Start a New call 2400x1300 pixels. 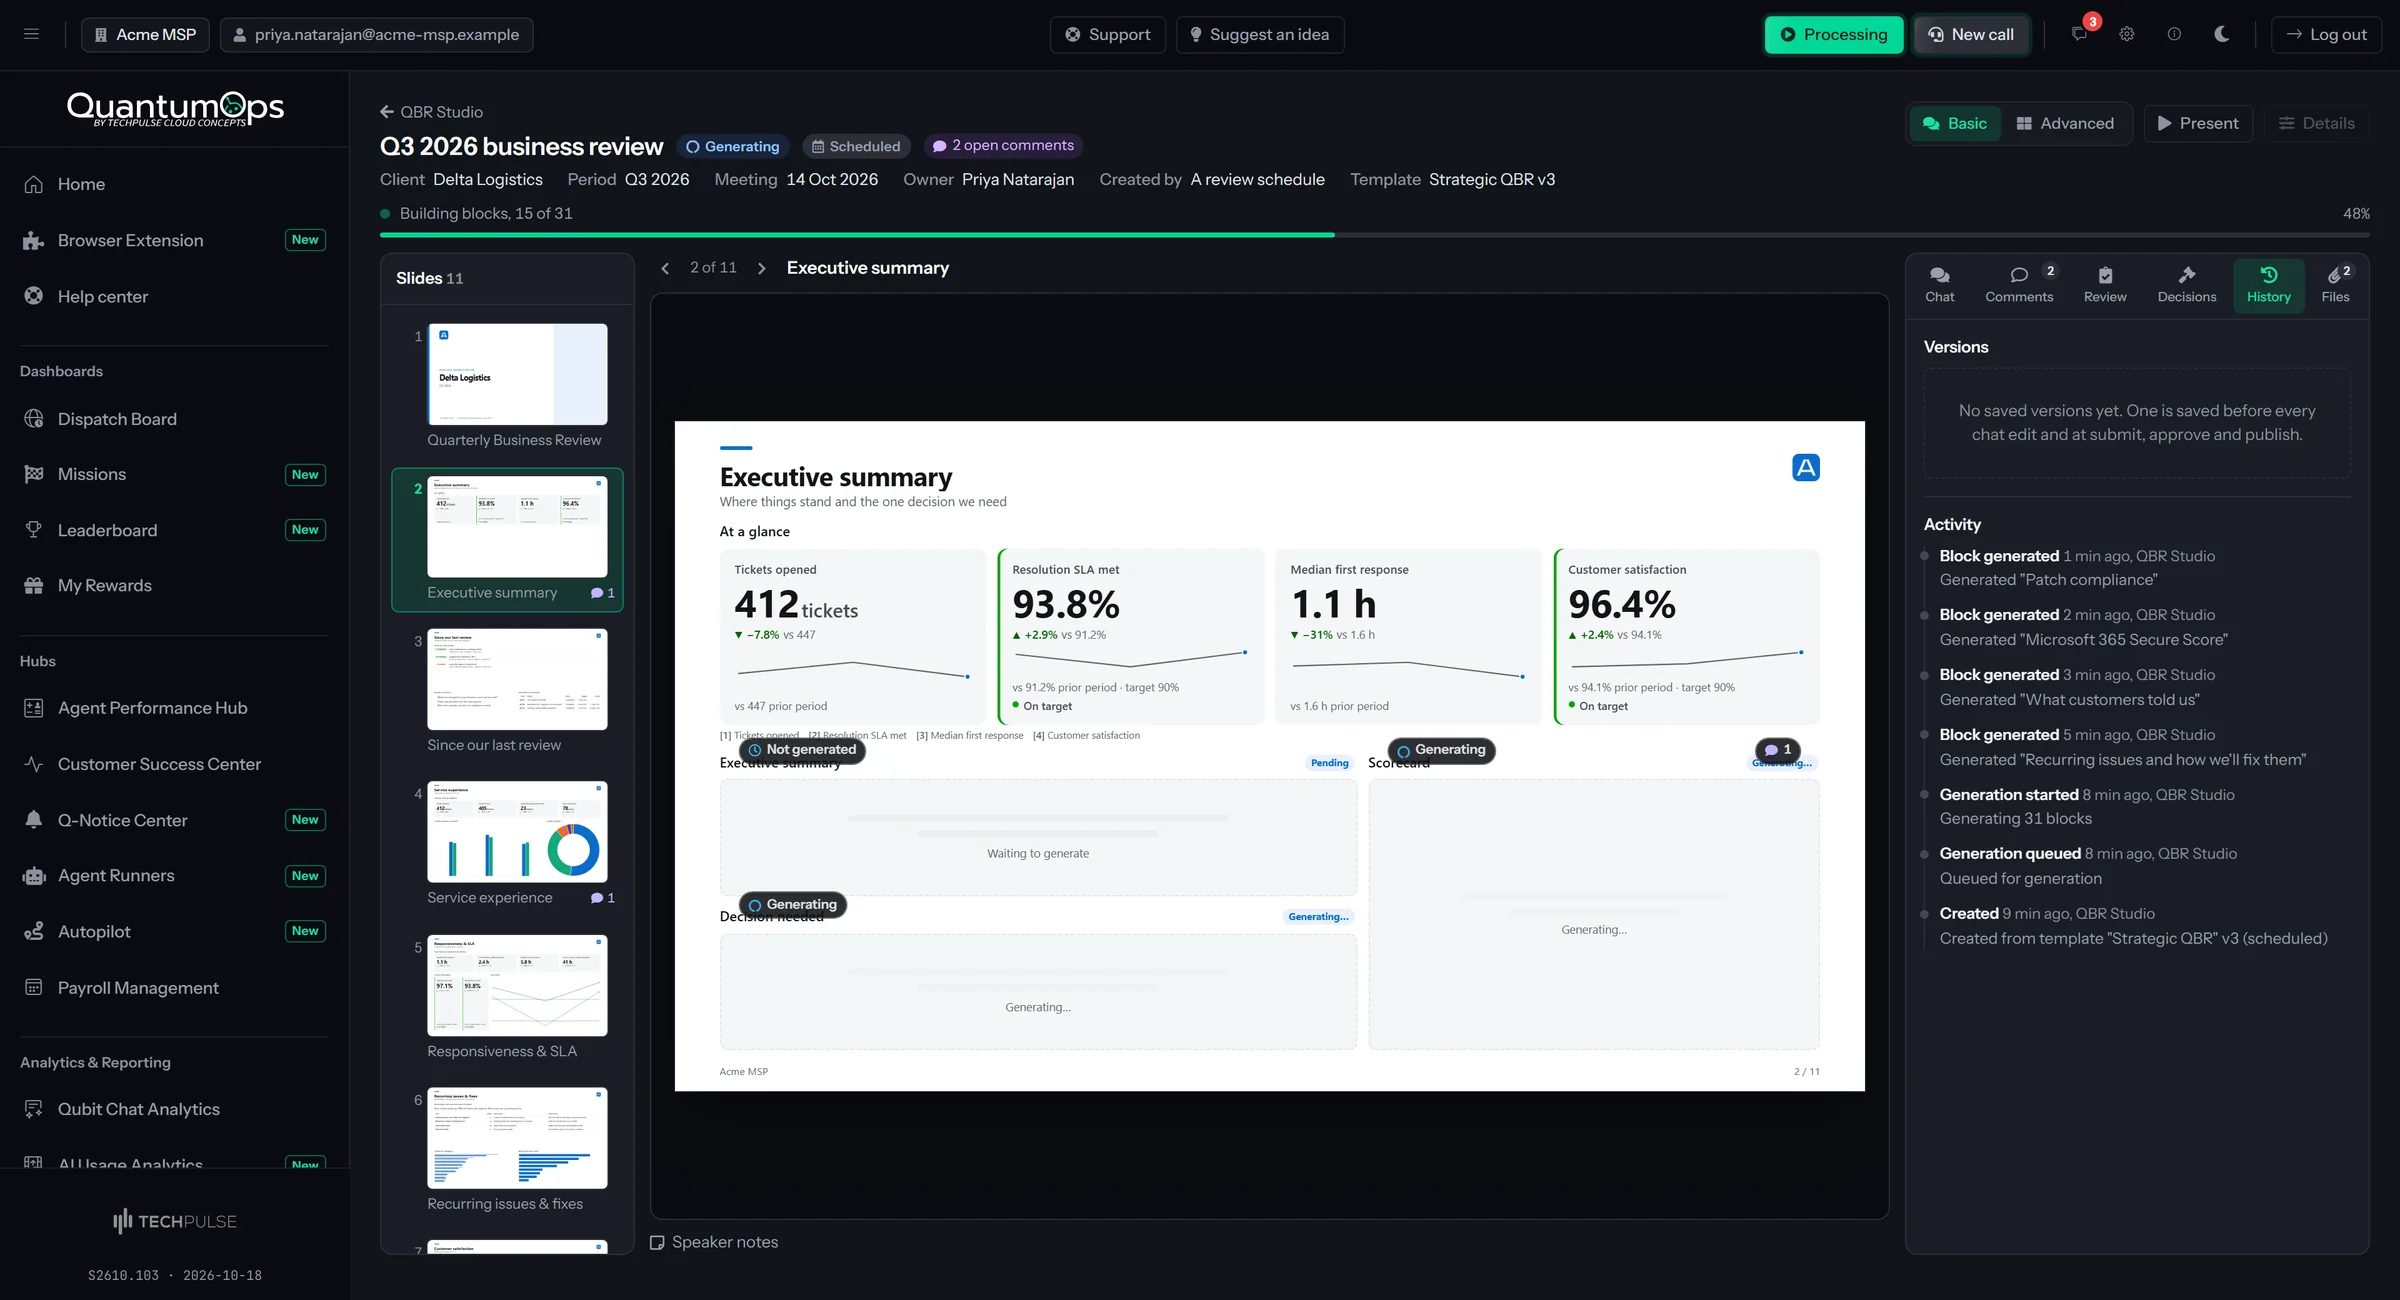(x=1970, y=34)
